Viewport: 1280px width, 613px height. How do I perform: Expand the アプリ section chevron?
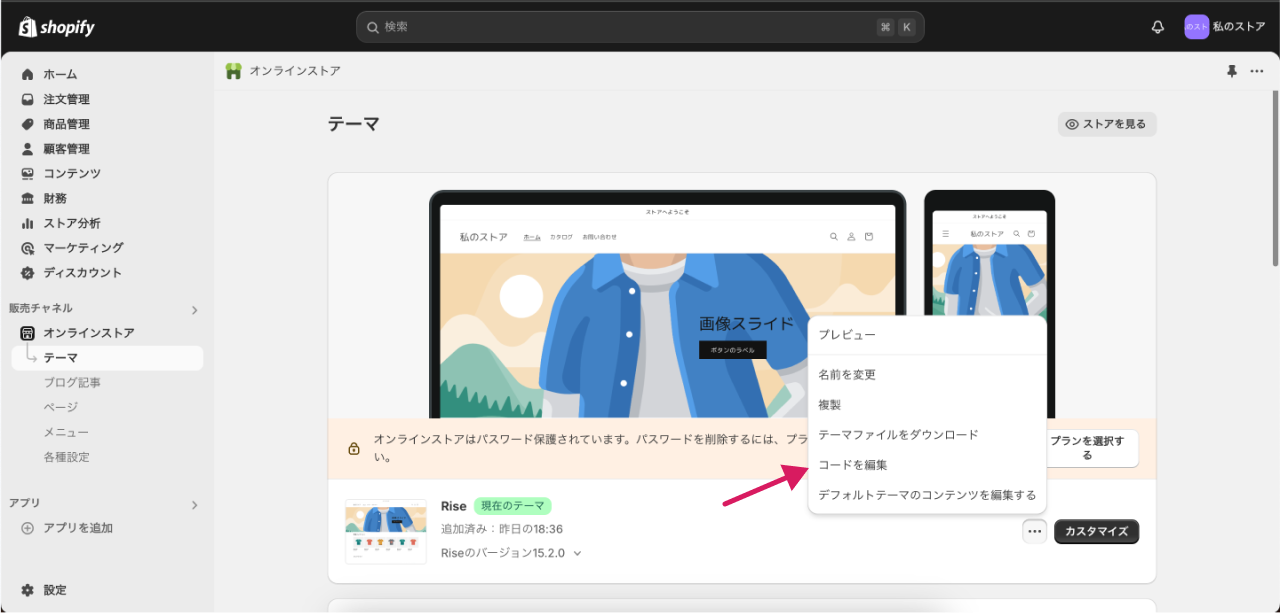coord(195,505)
